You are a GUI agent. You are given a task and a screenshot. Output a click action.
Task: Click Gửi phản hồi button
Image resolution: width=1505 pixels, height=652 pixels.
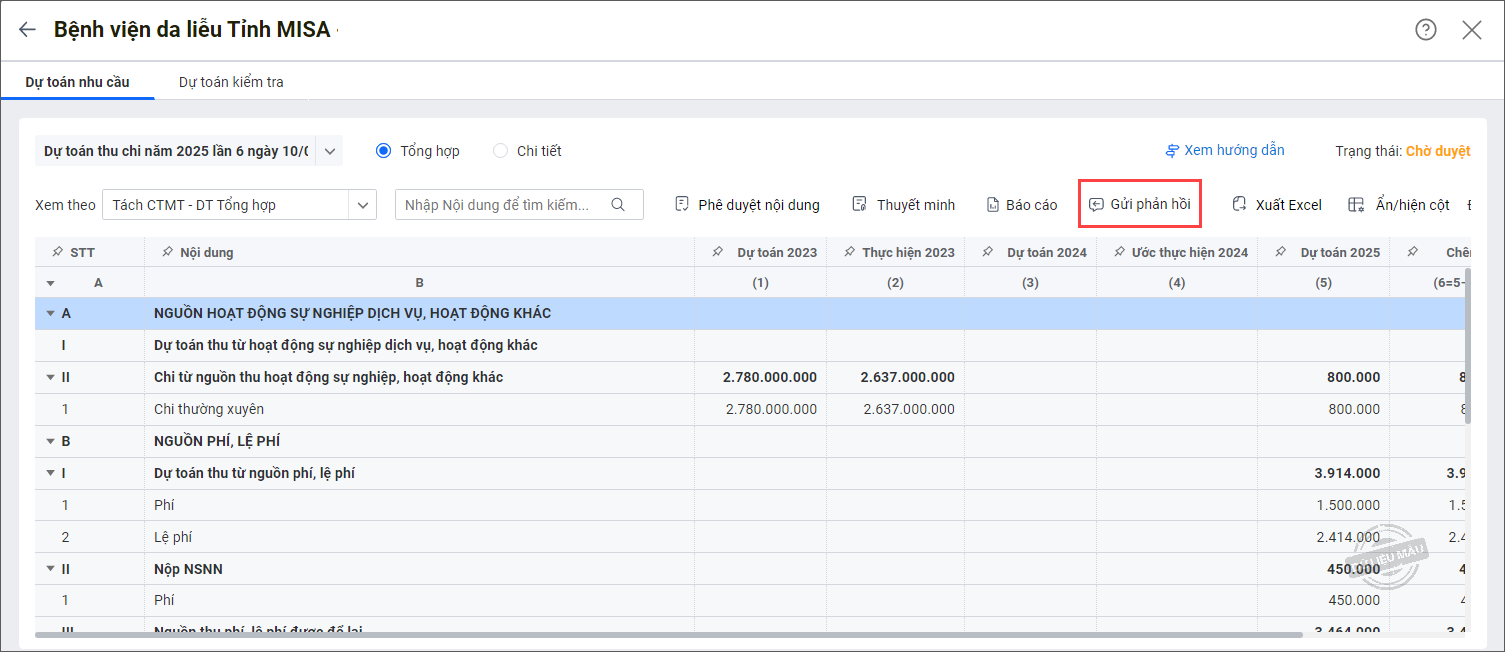[x=1140, y=204]
